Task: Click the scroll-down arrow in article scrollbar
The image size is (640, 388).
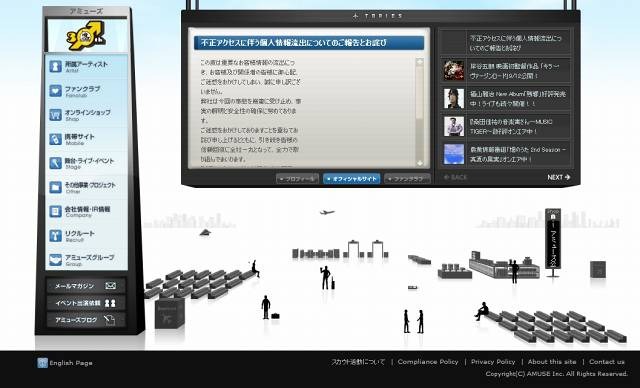Action: pos(419,163)
